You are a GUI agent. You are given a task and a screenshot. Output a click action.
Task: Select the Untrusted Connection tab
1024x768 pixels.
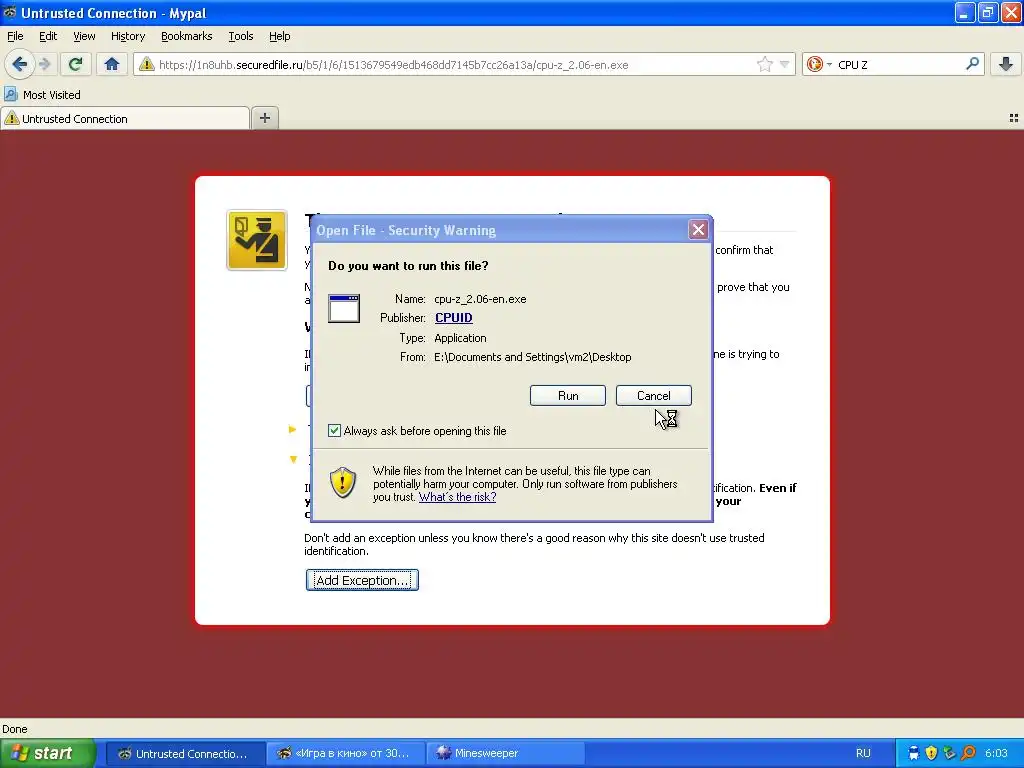pyautogui.click(x=125, y=119)
